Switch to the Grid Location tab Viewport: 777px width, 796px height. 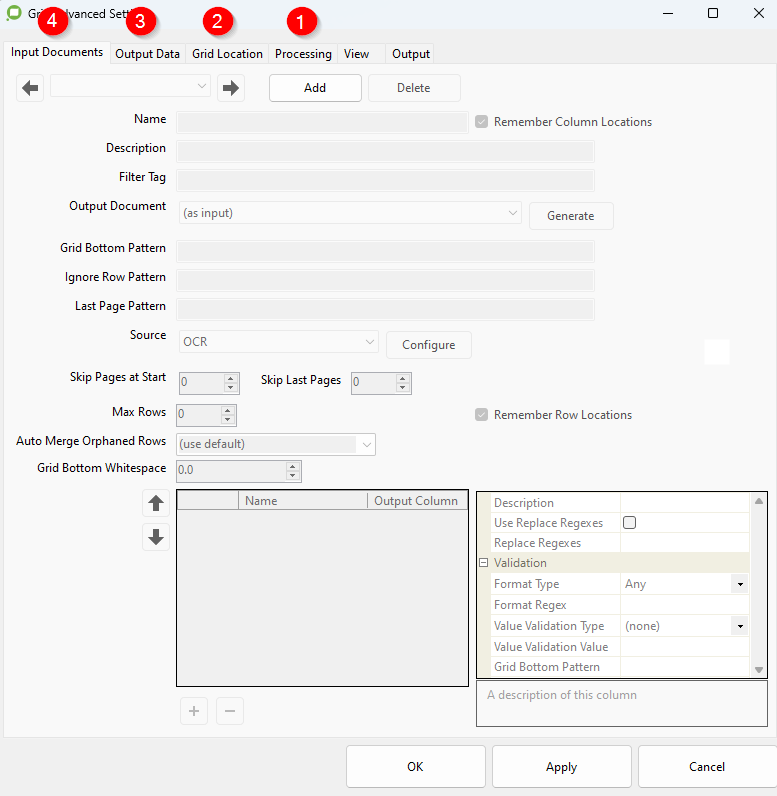pyautogui.click(x=227, y=54)
